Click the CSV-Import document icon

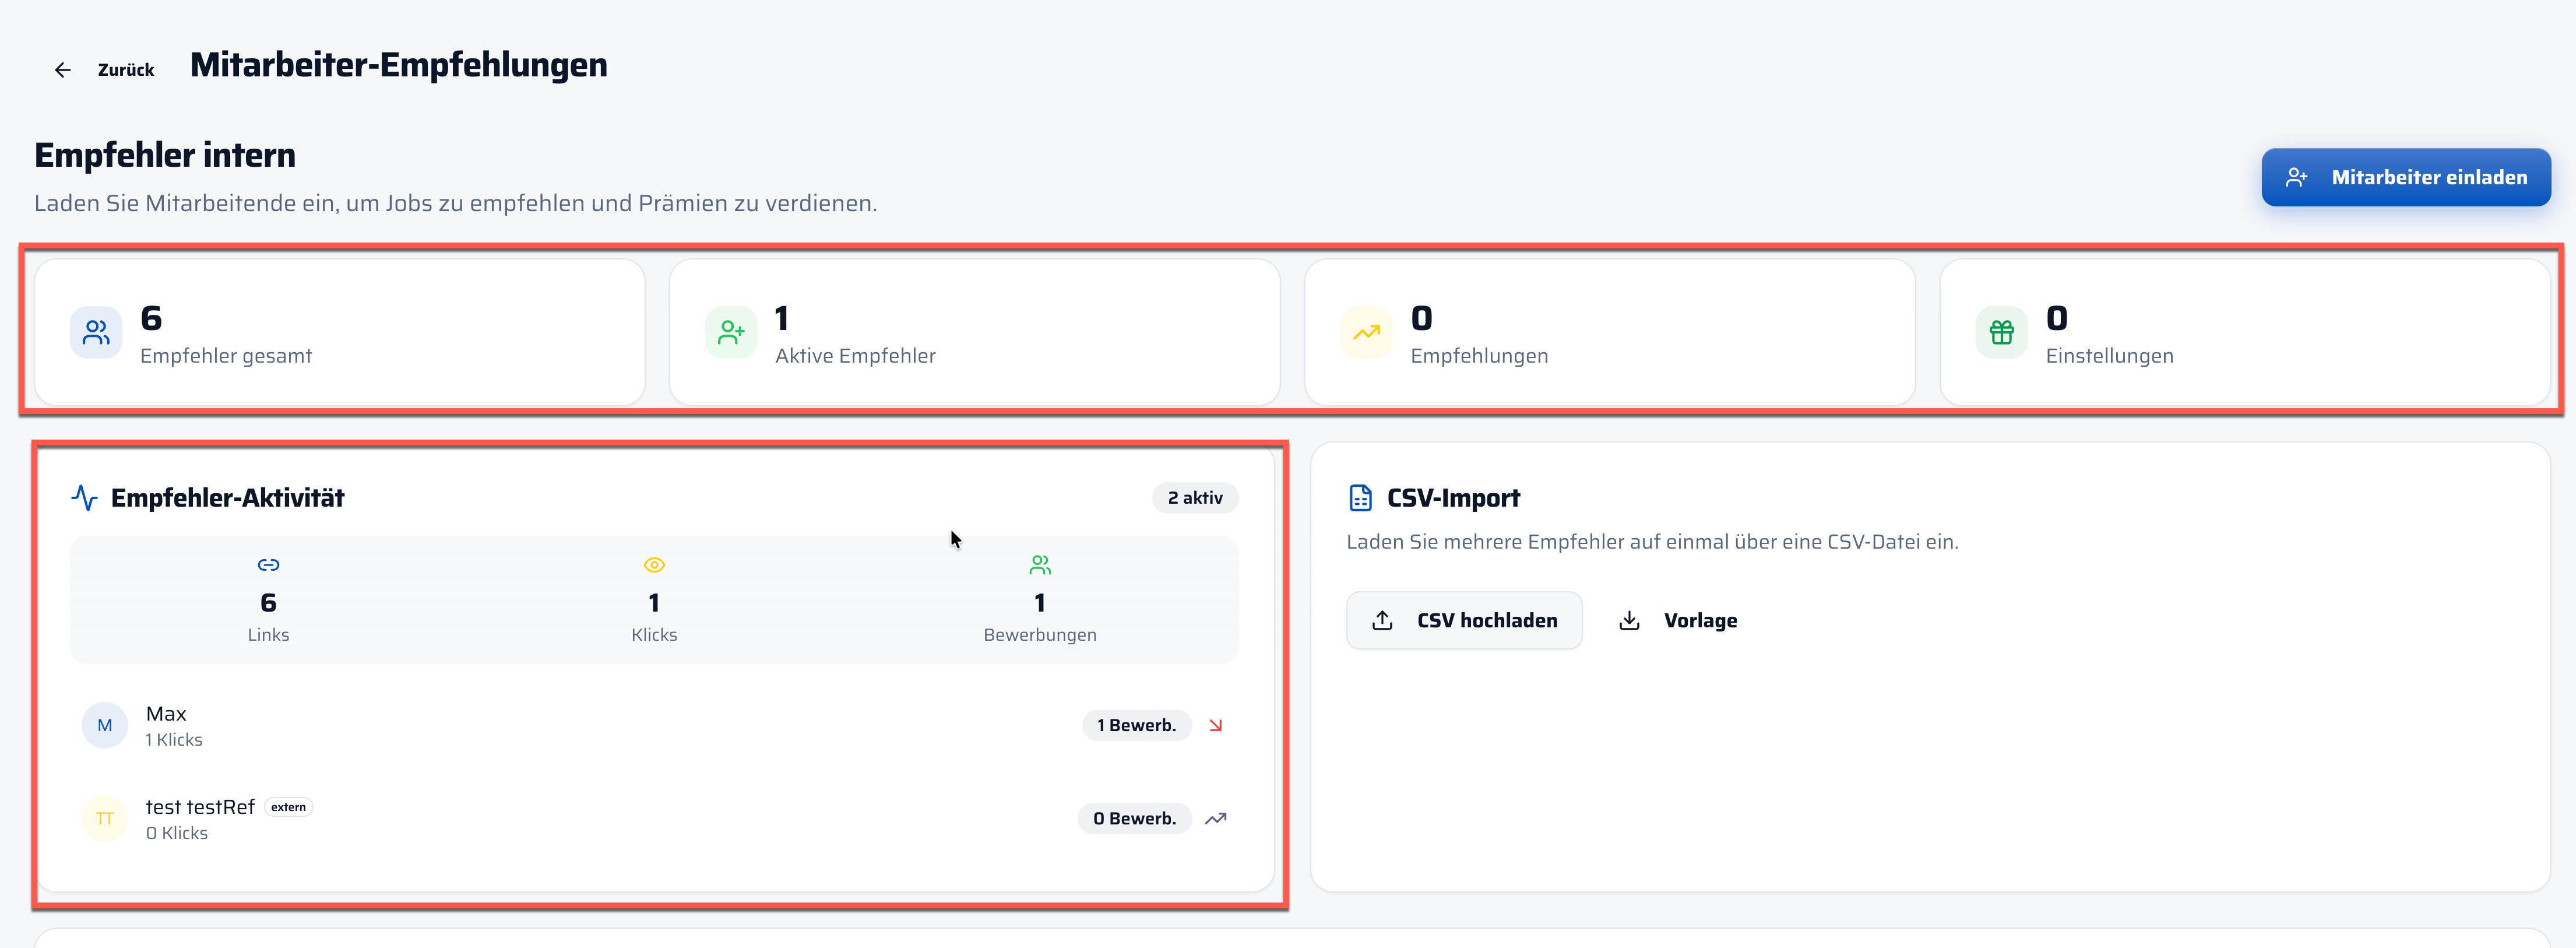(1360, 498)
